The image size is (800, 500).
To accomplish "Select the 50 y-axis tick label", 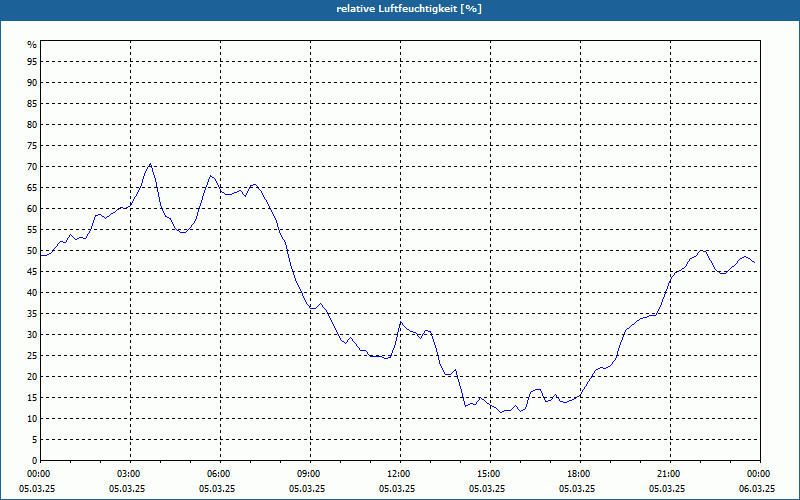I will (x=32, y=251).
